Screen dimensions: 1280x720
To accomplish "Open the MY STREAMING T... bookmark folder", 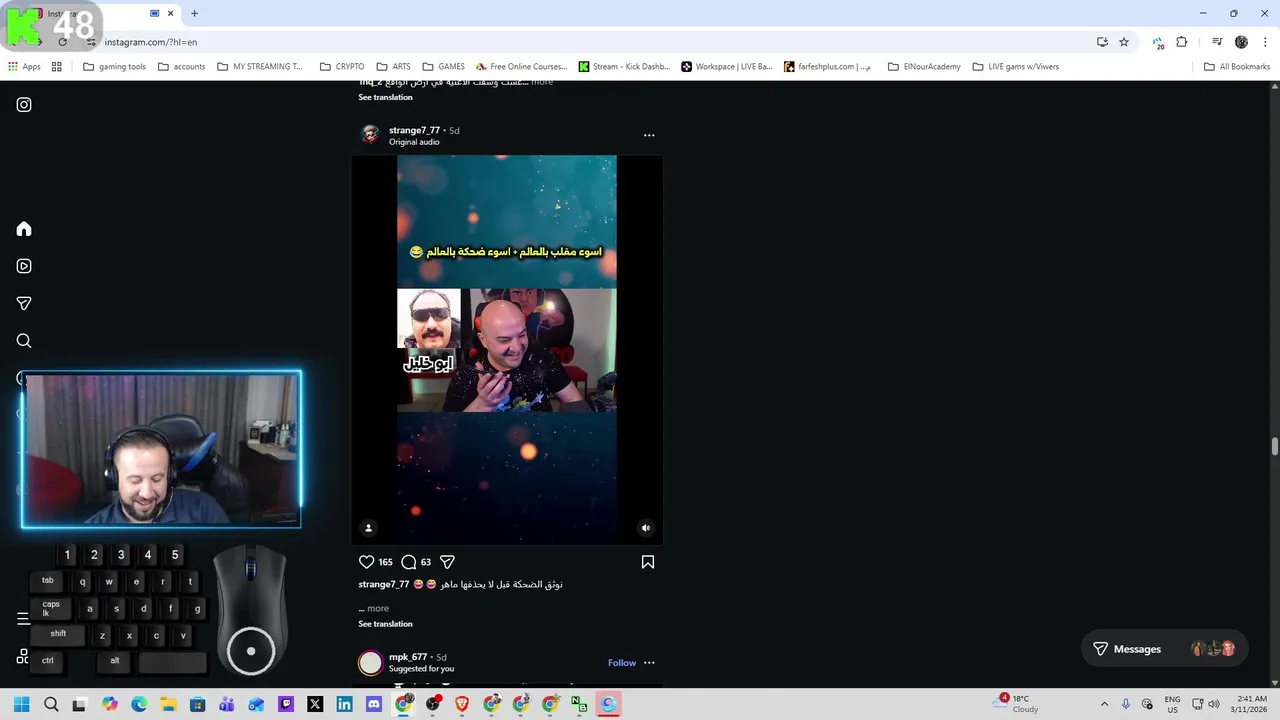I will tap(259, 67).
